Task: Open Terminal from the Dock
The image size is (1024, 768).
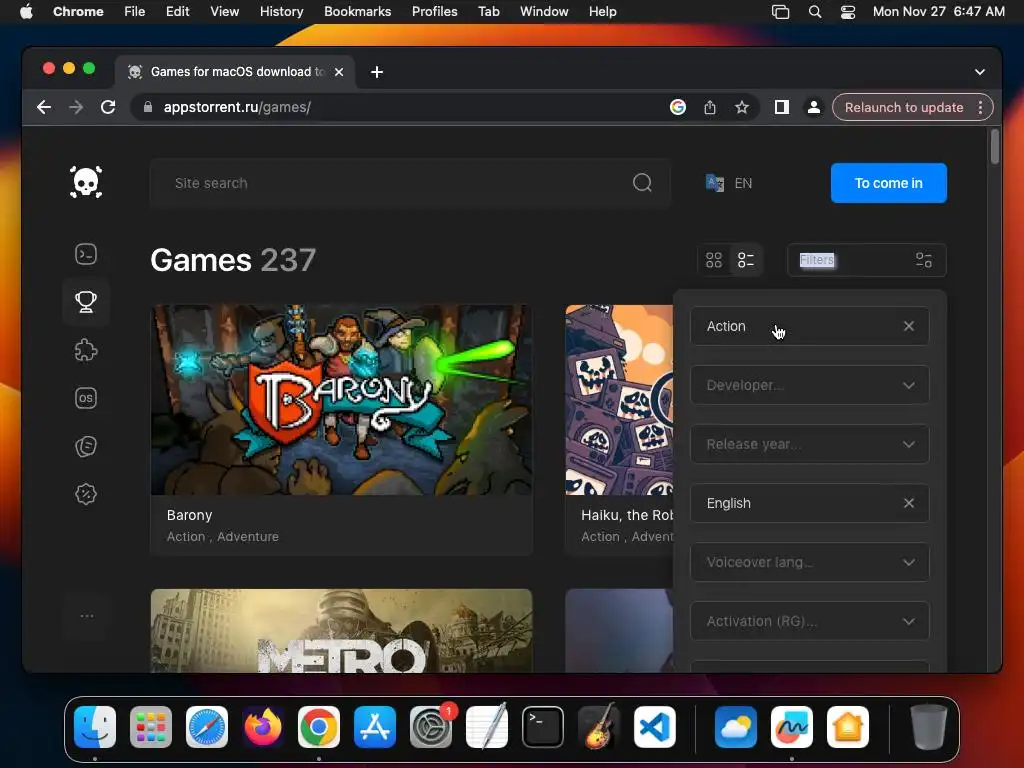Action: (543, 727)
